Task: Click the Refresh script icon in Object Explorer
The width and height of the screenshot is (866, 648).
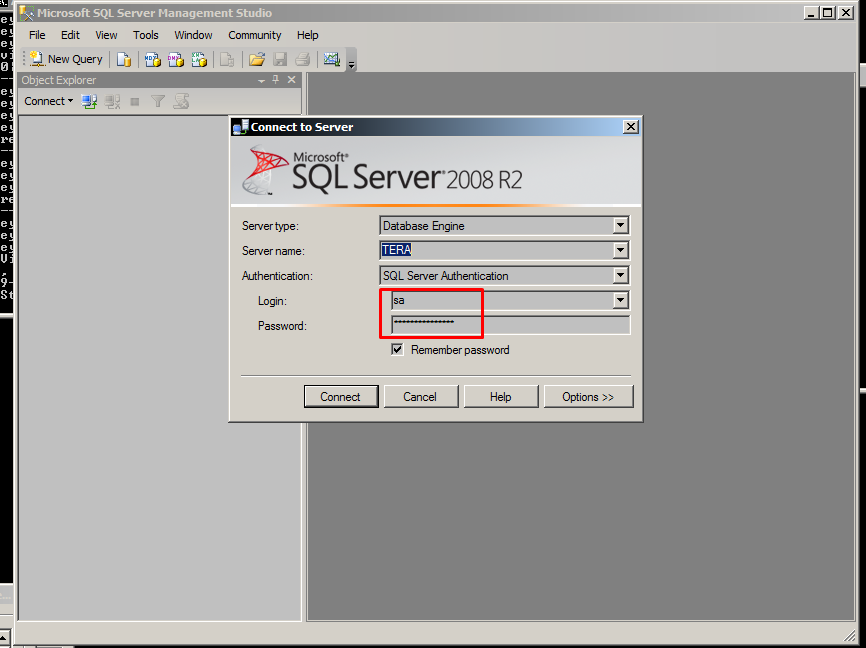Action: [181, 101]
